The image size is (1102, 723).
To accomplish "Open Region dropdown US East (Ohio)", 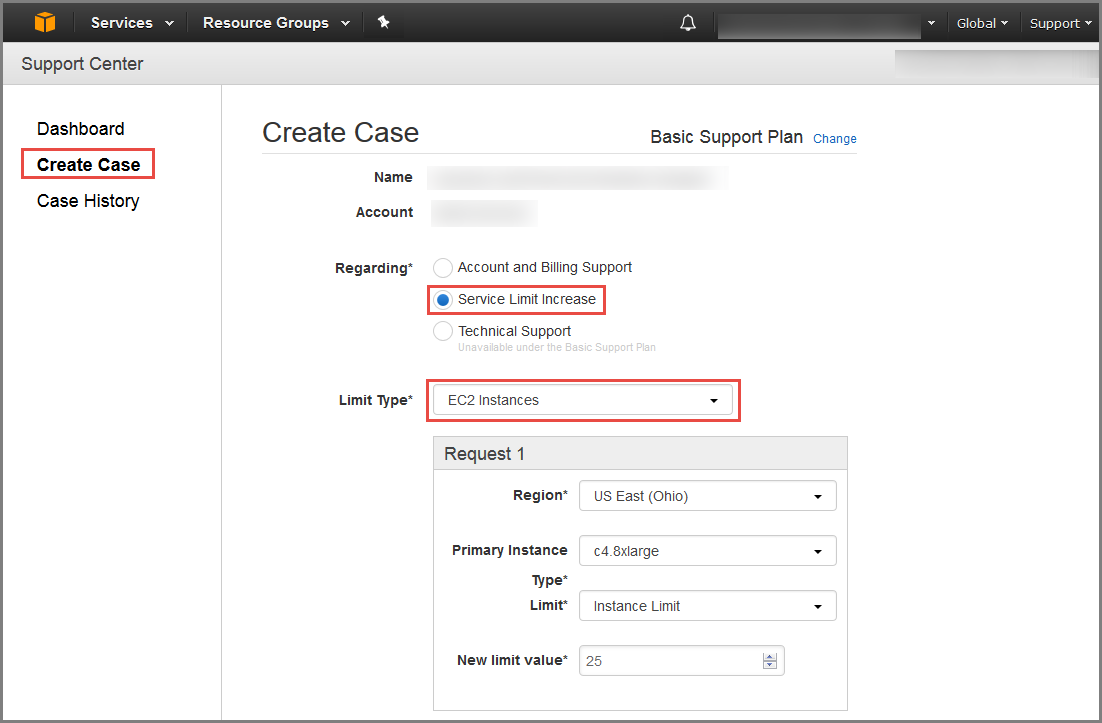I will coord(707,495).
